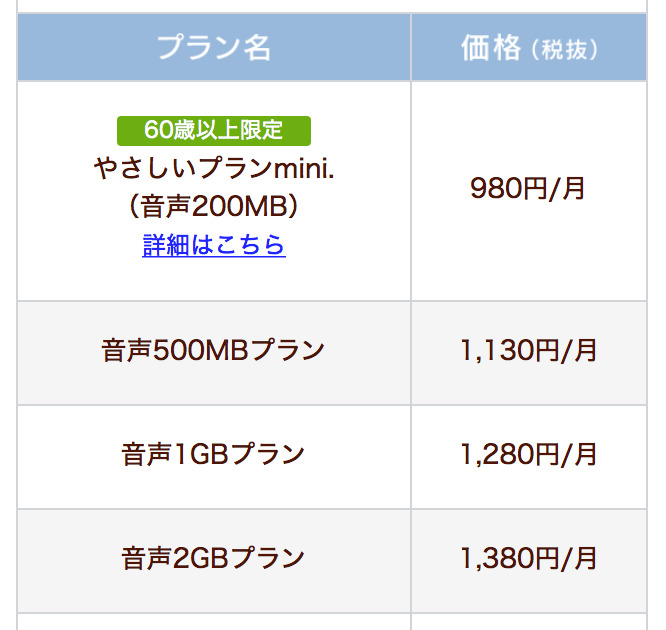Select the 音声500MBプラン row label
666x630 pixels.
214,351
